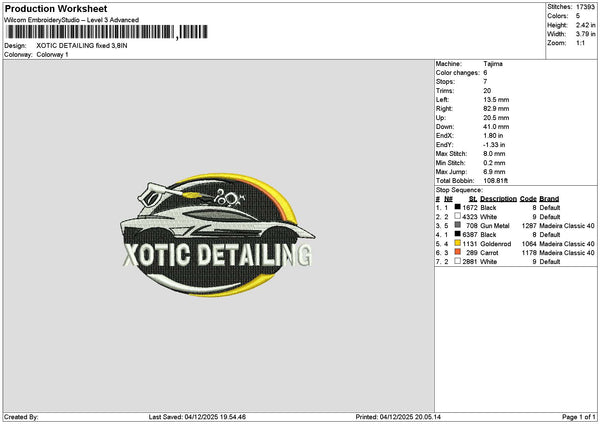Pick the white swatch beside 2881
600x424 pixels.
click(x=458, y=261)
